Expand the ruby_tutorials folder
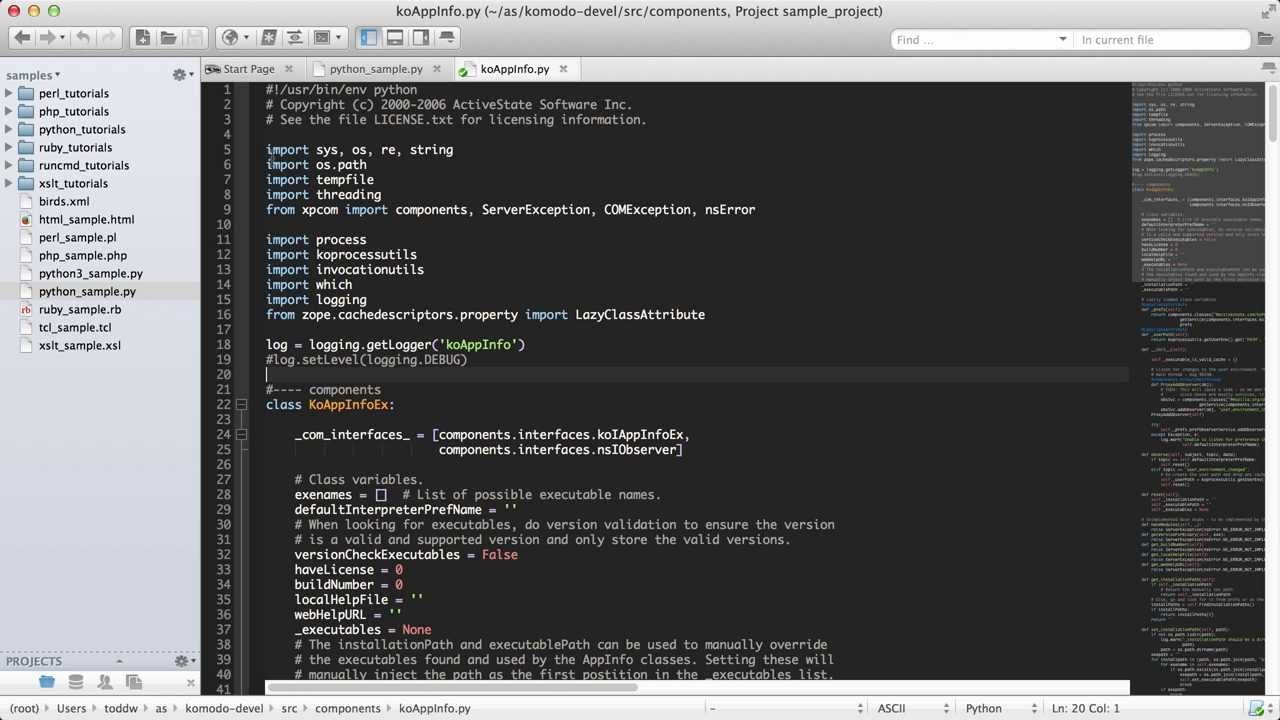 pyautogui.click(x=9, y=147)
